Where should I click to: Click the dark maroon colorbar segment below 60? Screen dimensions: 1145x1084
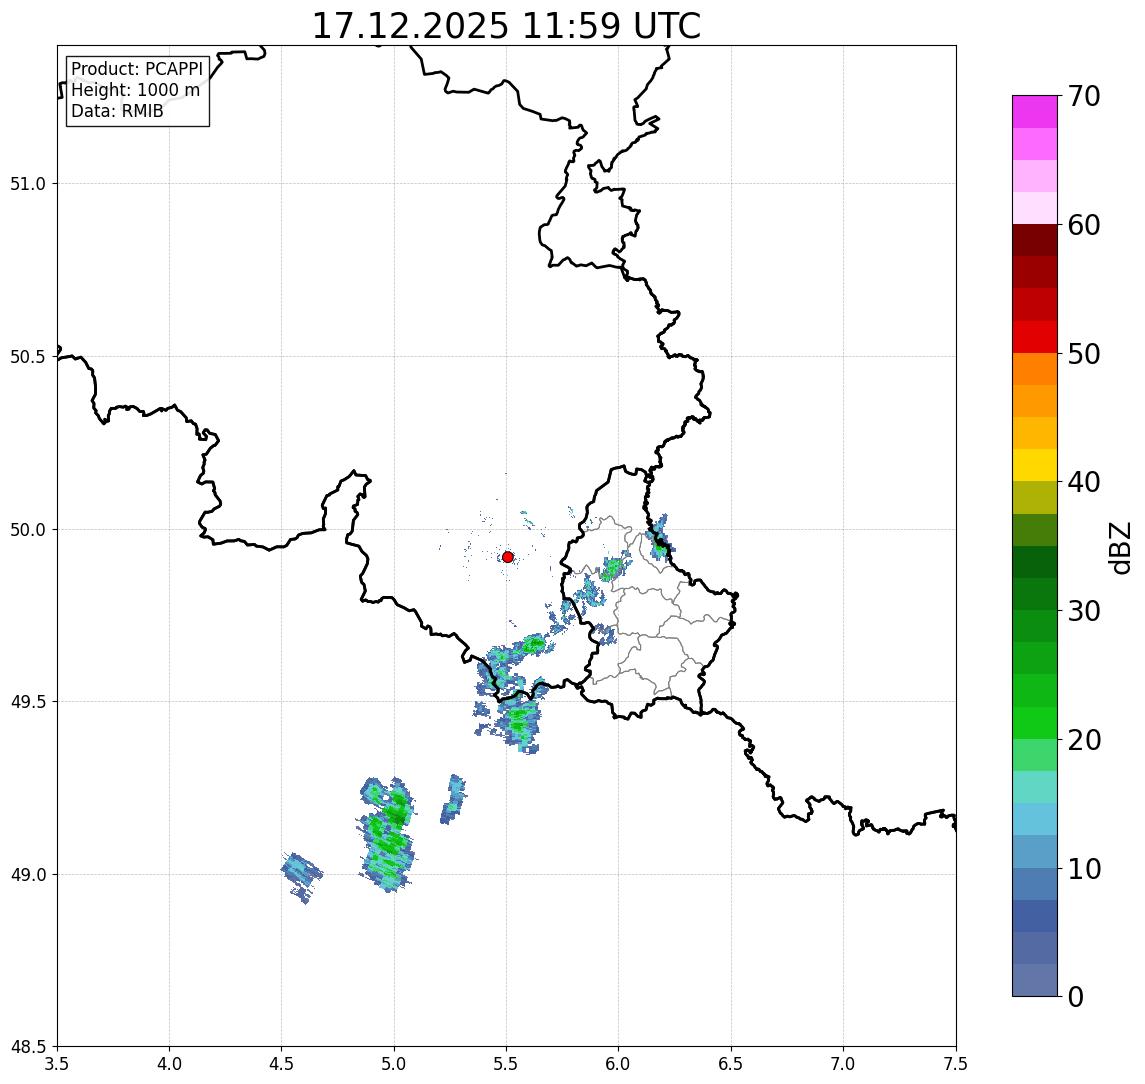pos(1035,240)
